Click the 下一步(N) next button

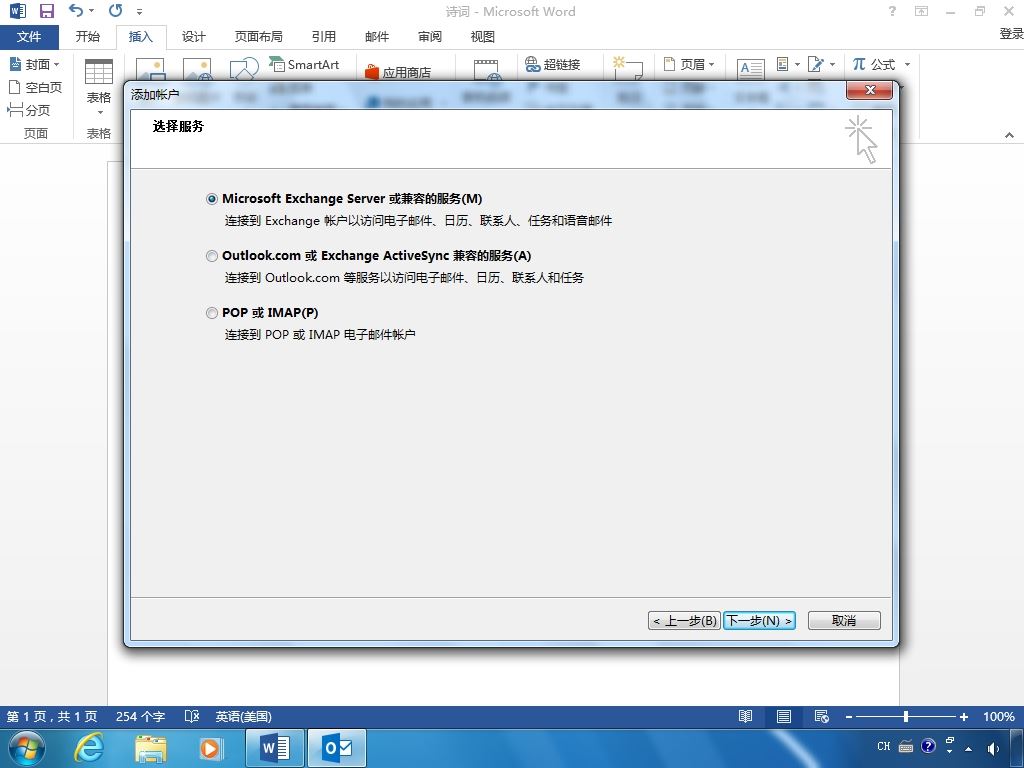(x=759, y=620)
